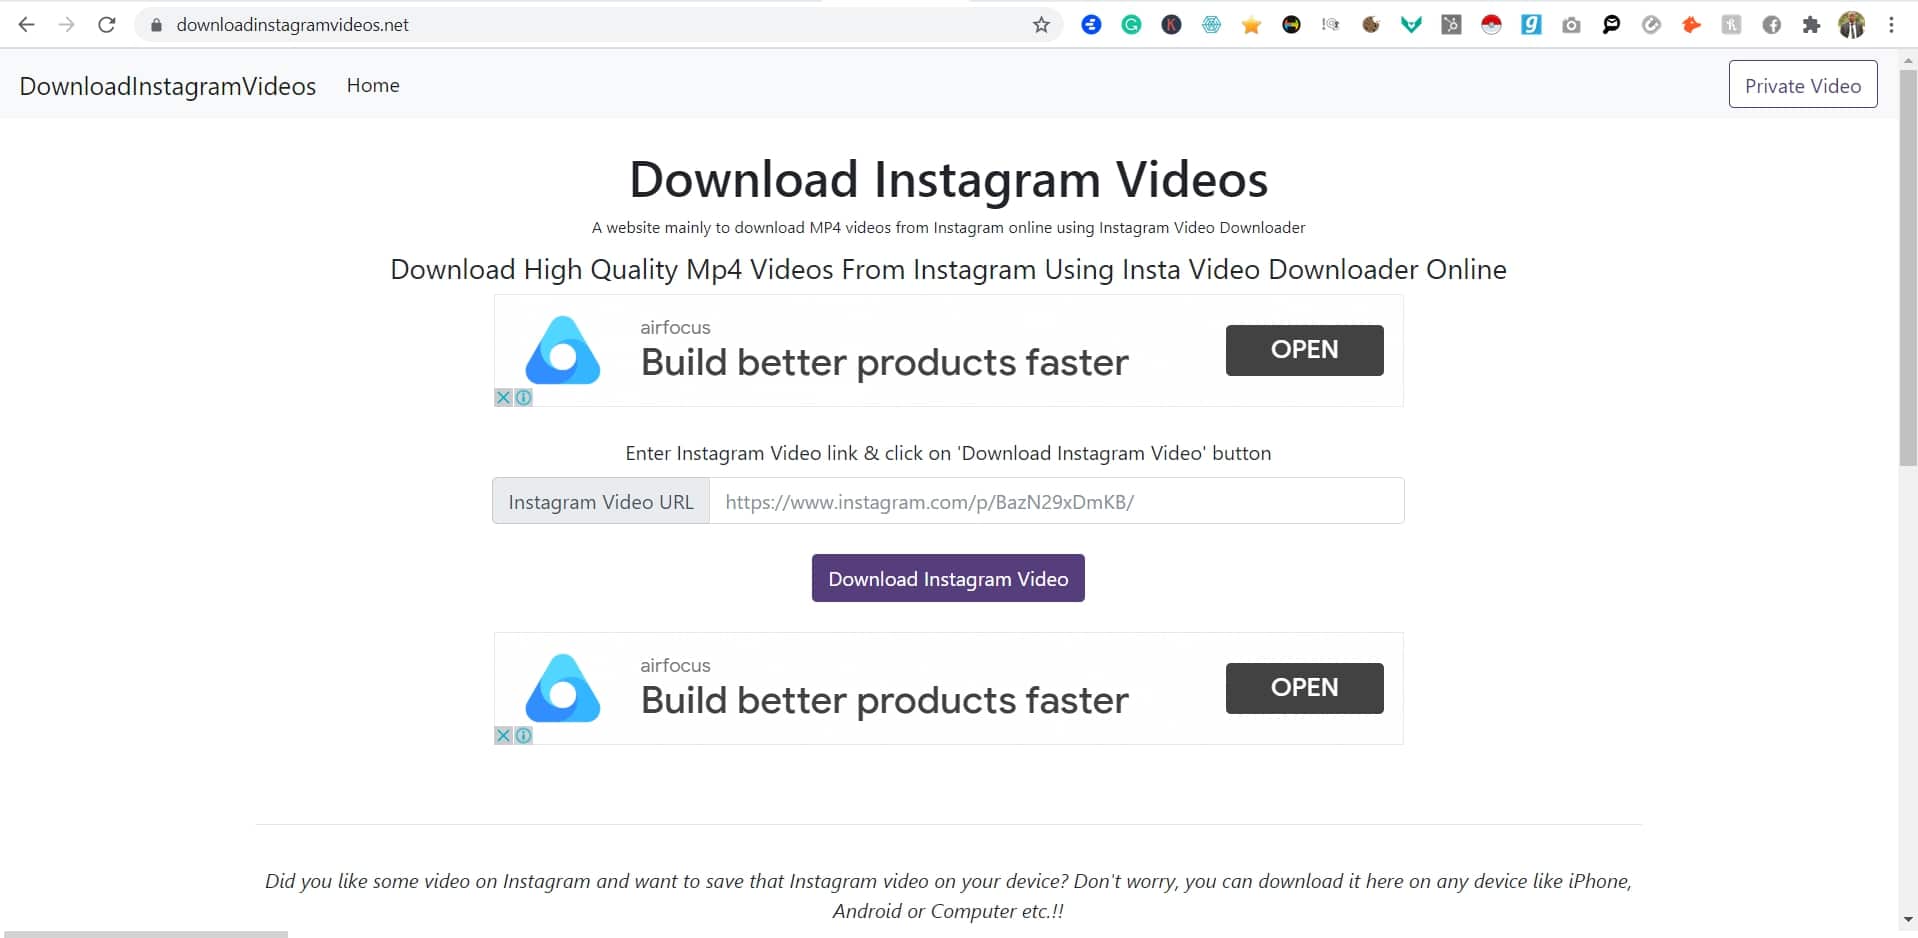The image size is (1918, 938).
Task: Click the 'Download Instagram Videos' heading
Action: [x=948, y=180]
